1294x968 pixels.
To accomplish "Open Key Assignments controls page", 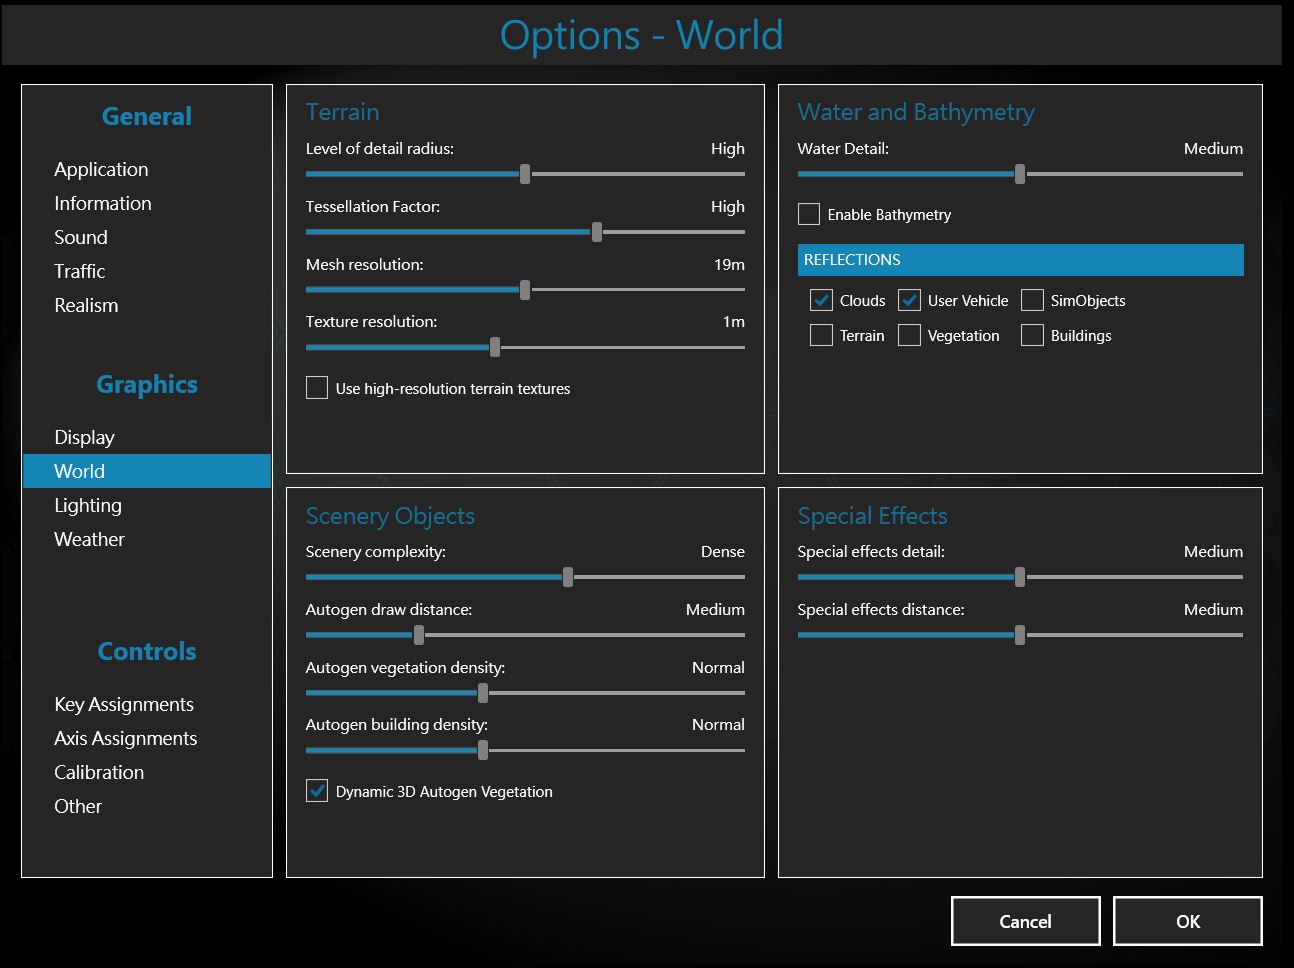I will pyautogui.click(x=124, y=704).
